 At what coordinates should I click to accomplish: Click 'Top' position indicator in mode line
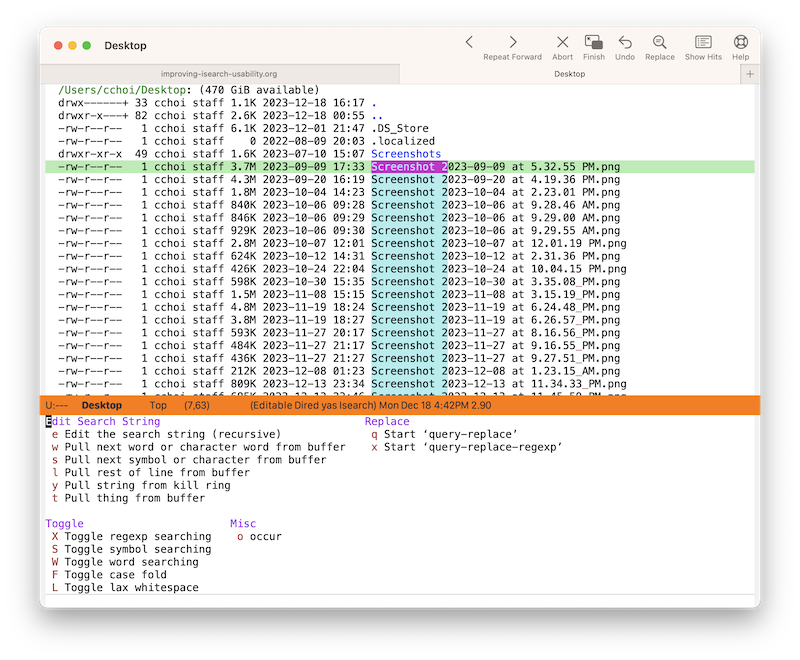point(158,405)
